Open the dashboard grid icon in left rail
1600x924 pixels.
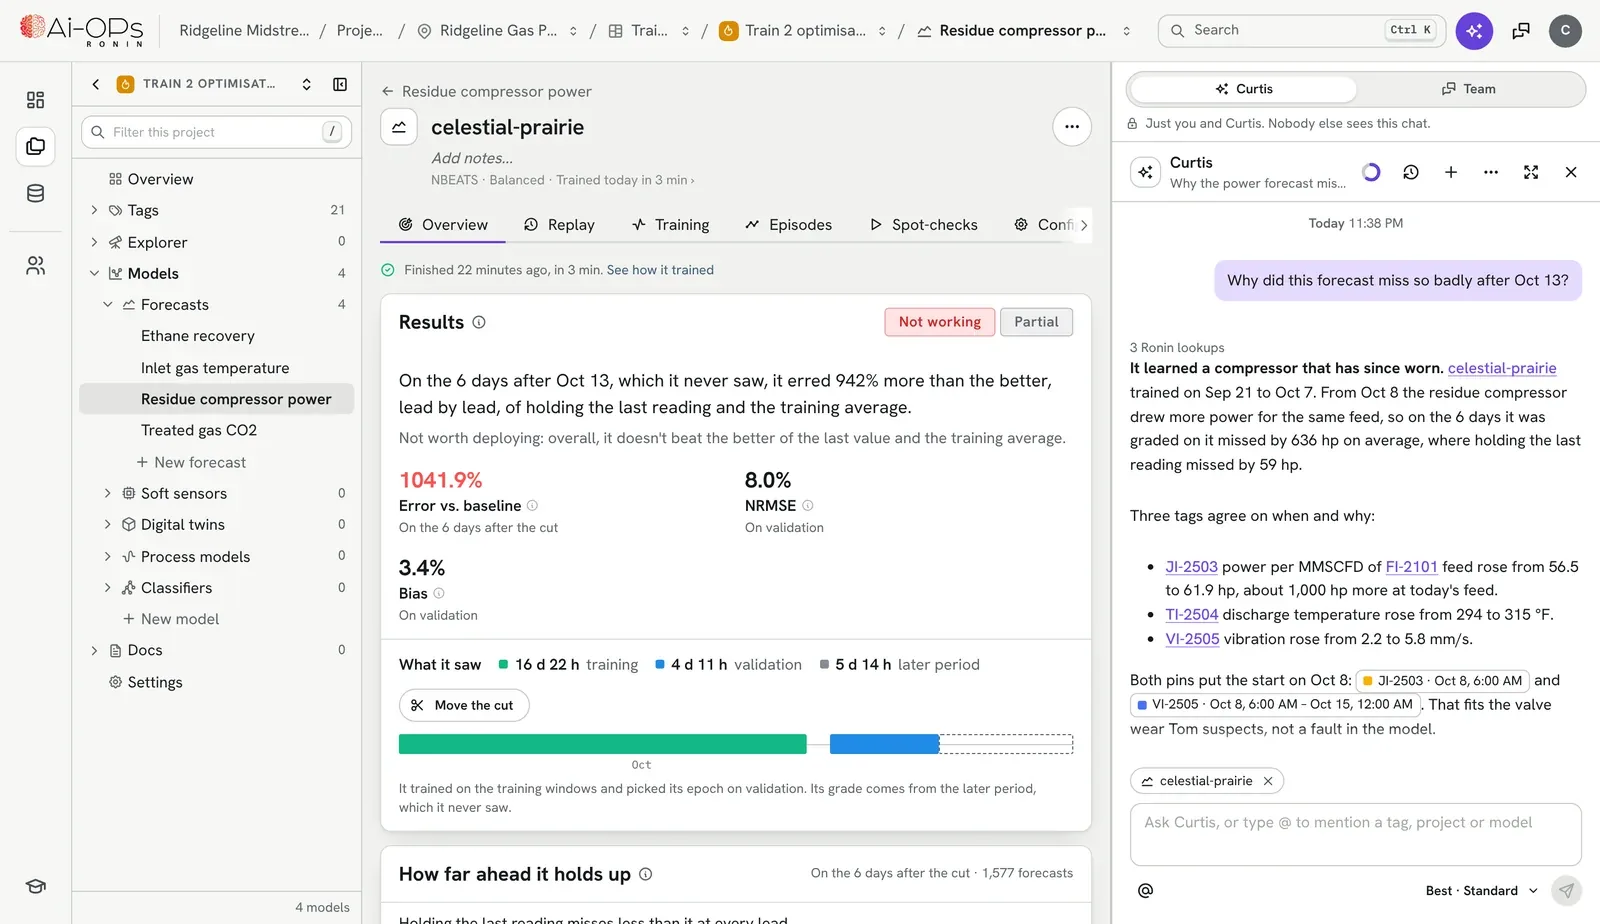coord(35,100)
